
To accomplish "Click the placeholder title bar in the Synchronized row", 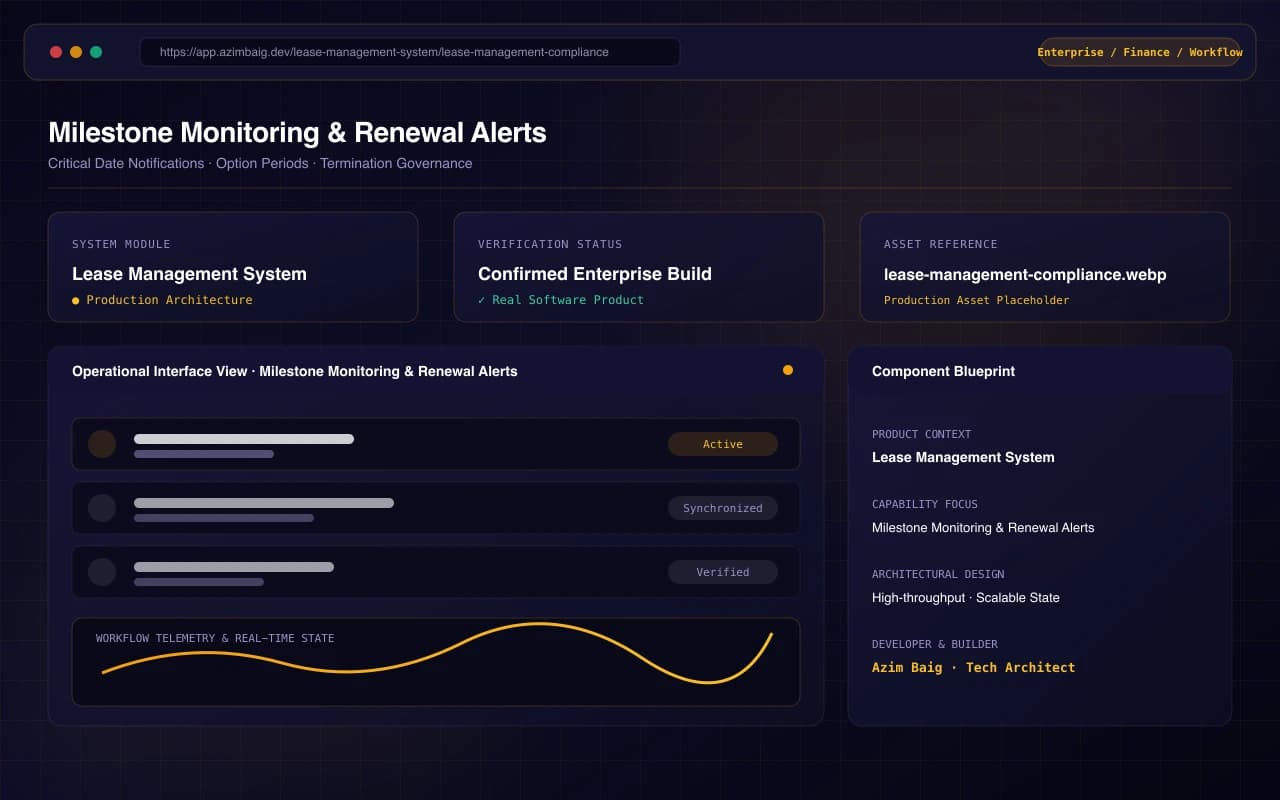I will pyautogui.click(x=264, y=503).
